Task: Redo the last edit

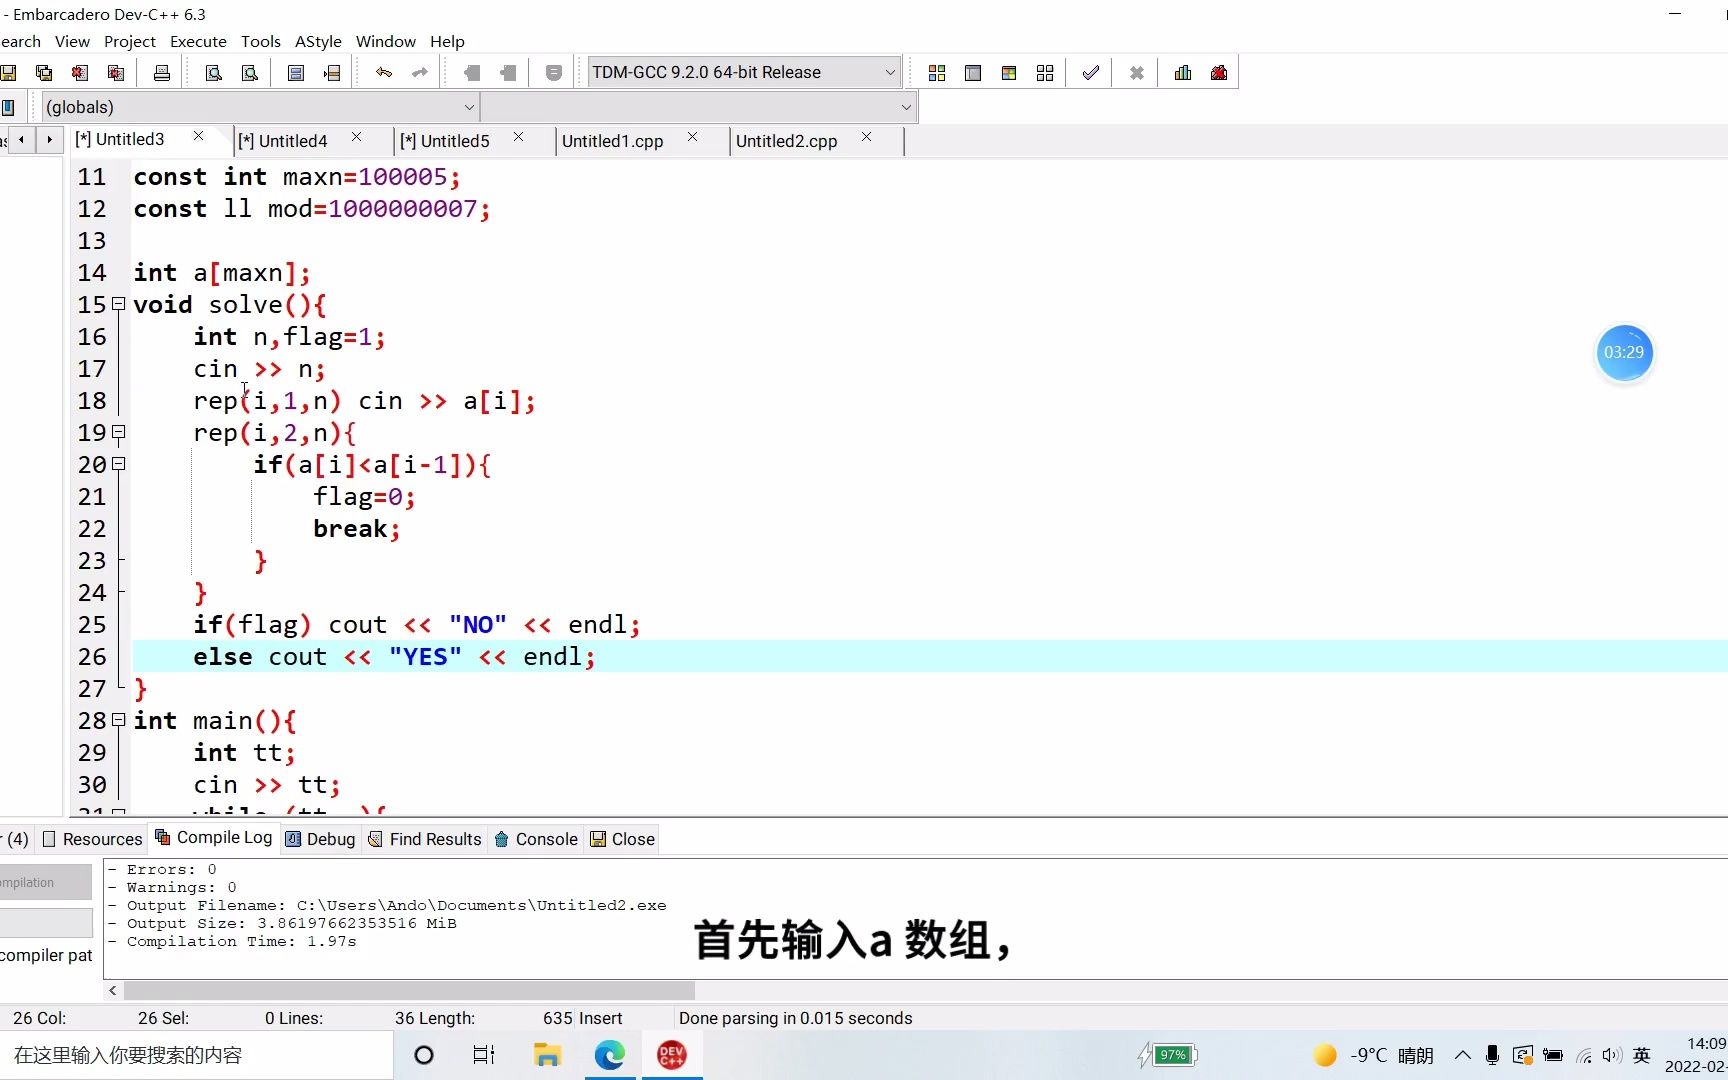Action: [x=419, y=72]
